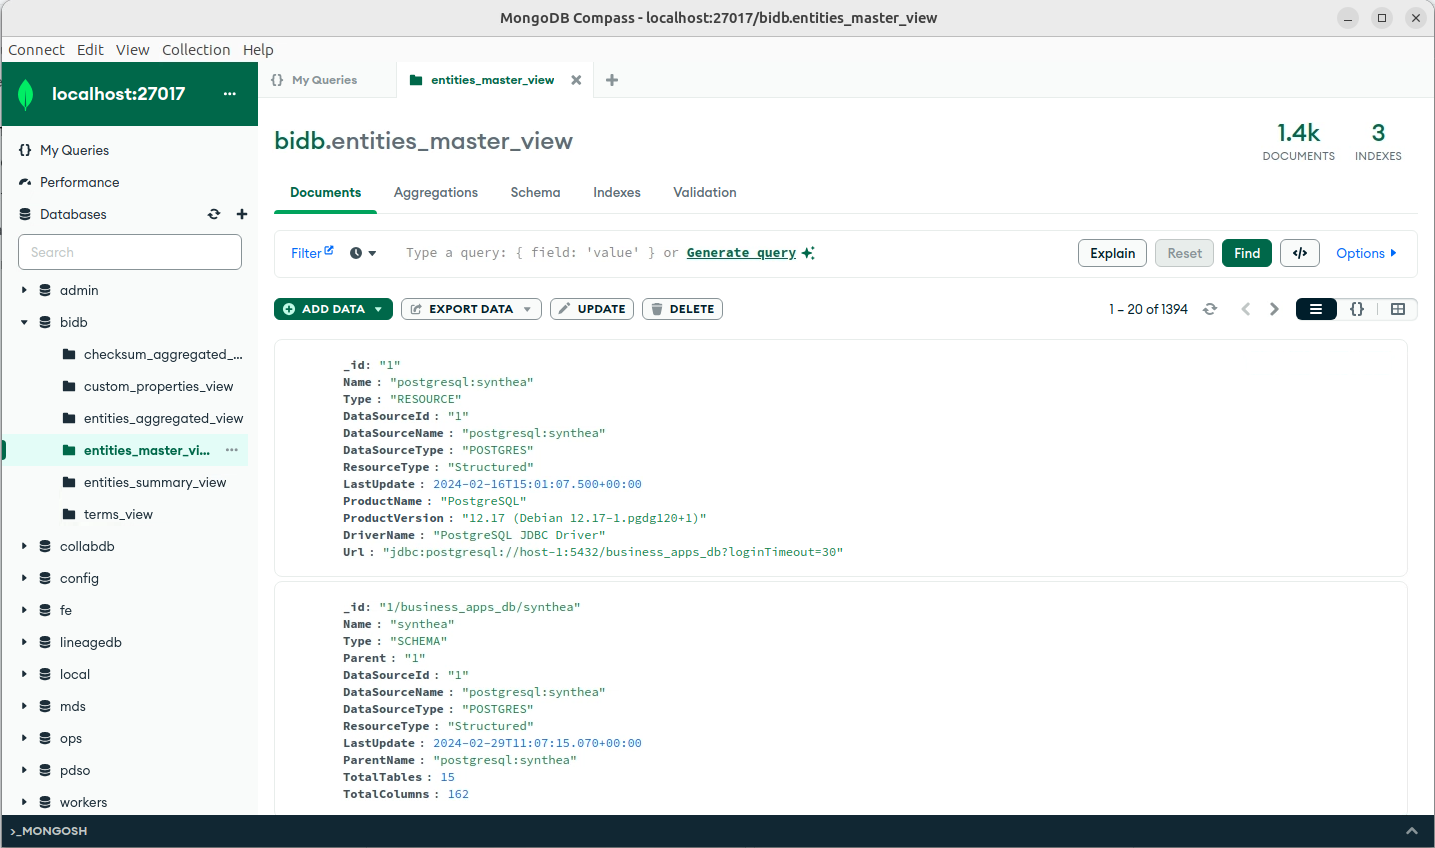The image size is (1435, 848).
Task: Switch to list view of documents
Action: click(1316, 309)
